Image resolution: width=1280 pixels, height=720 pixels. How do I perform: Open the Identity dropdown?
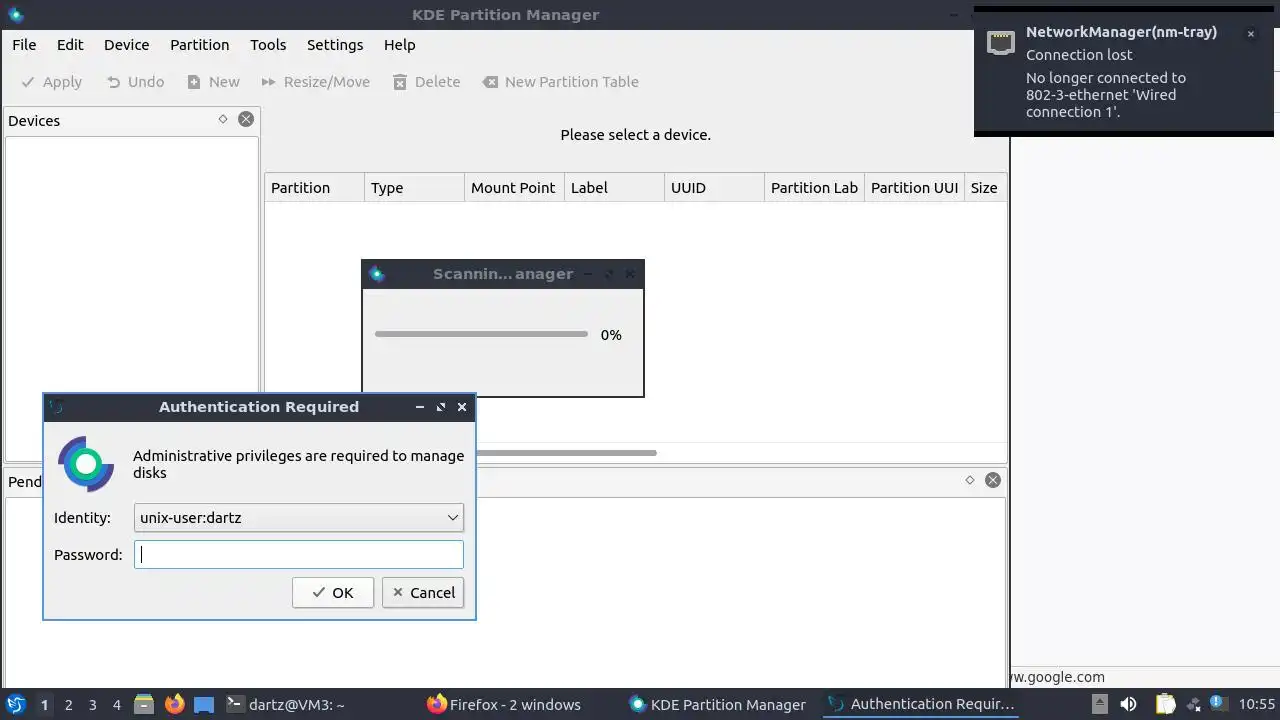click(299, 518)
